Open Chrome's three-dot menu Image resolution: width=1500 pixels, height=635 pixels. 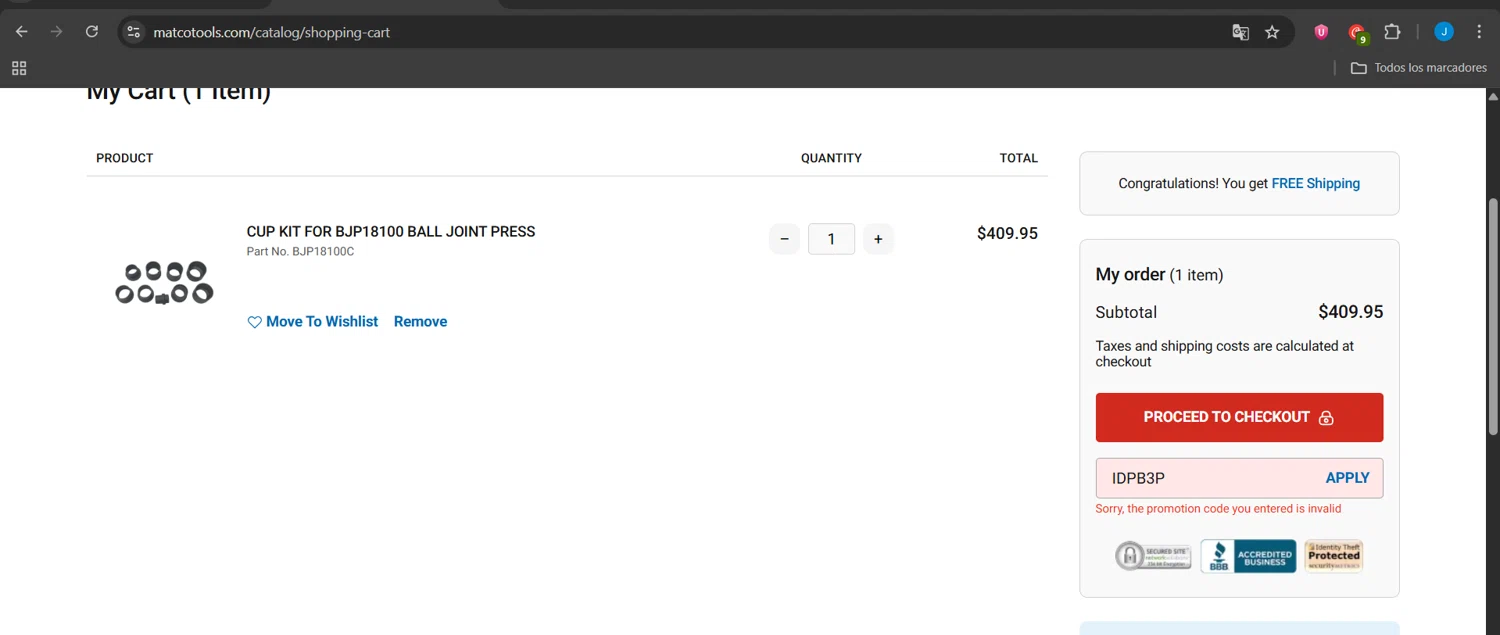[x=1479, y=32]
